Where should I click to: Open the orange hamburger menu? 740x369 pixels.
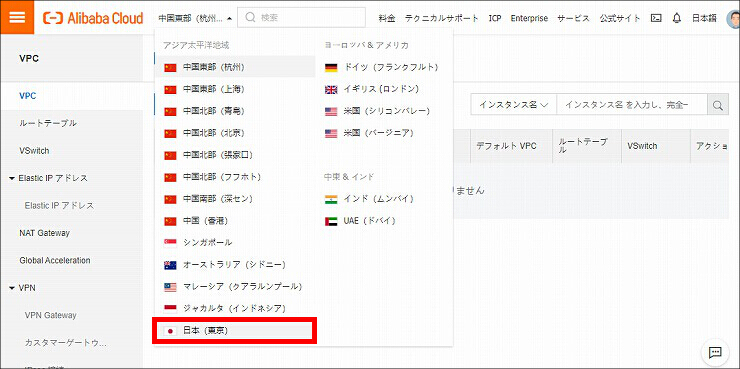[x=17, y=17]
